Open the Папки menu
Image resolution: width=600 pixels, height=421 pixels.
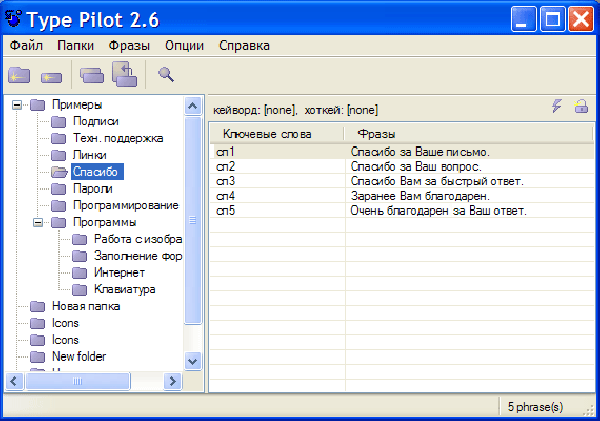coord(75,46)
